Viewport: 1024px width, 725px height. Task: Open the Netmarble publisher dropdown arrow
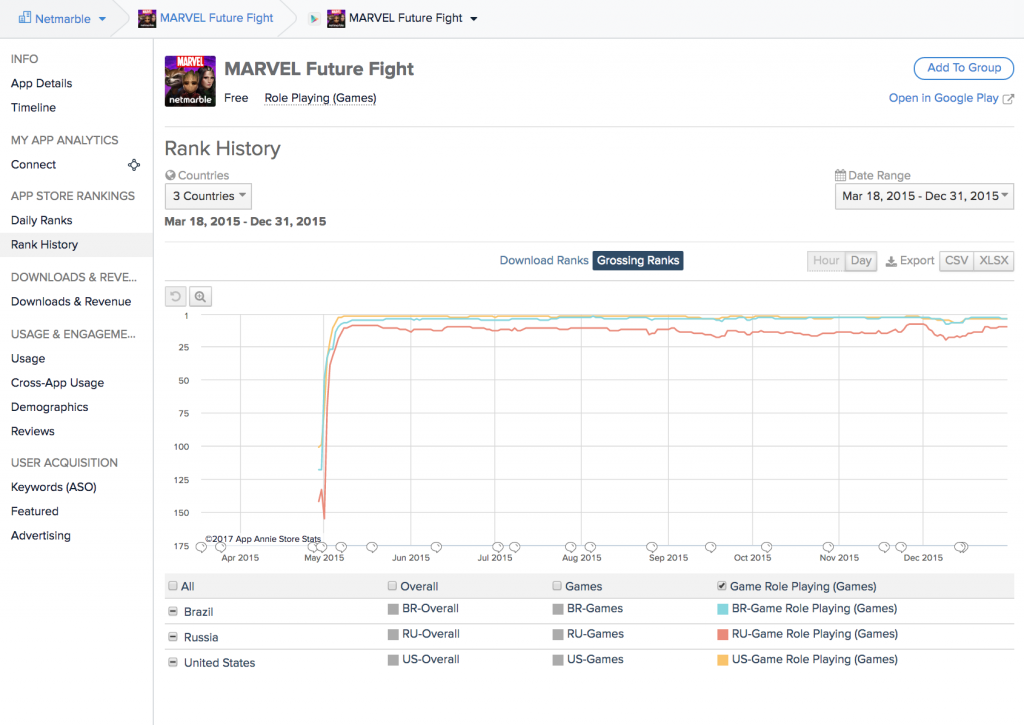click(102, 19)
